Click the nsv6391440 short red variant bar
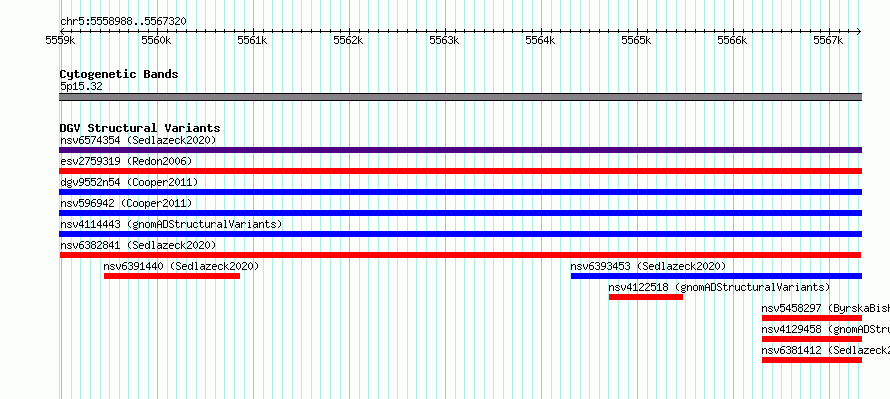The height and width of the screenshot is (399, 890). pos(172,276)
